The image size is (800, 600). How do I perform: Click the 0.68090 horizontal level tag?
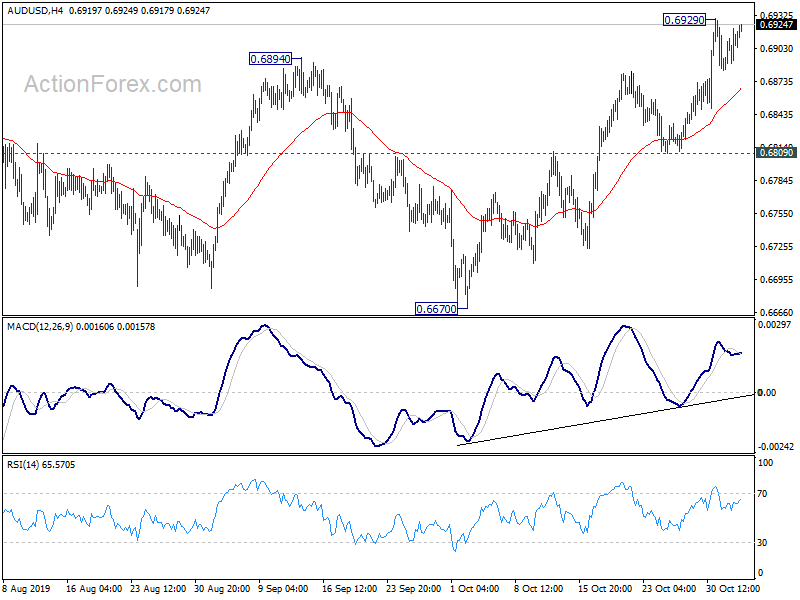click(776, 153)
